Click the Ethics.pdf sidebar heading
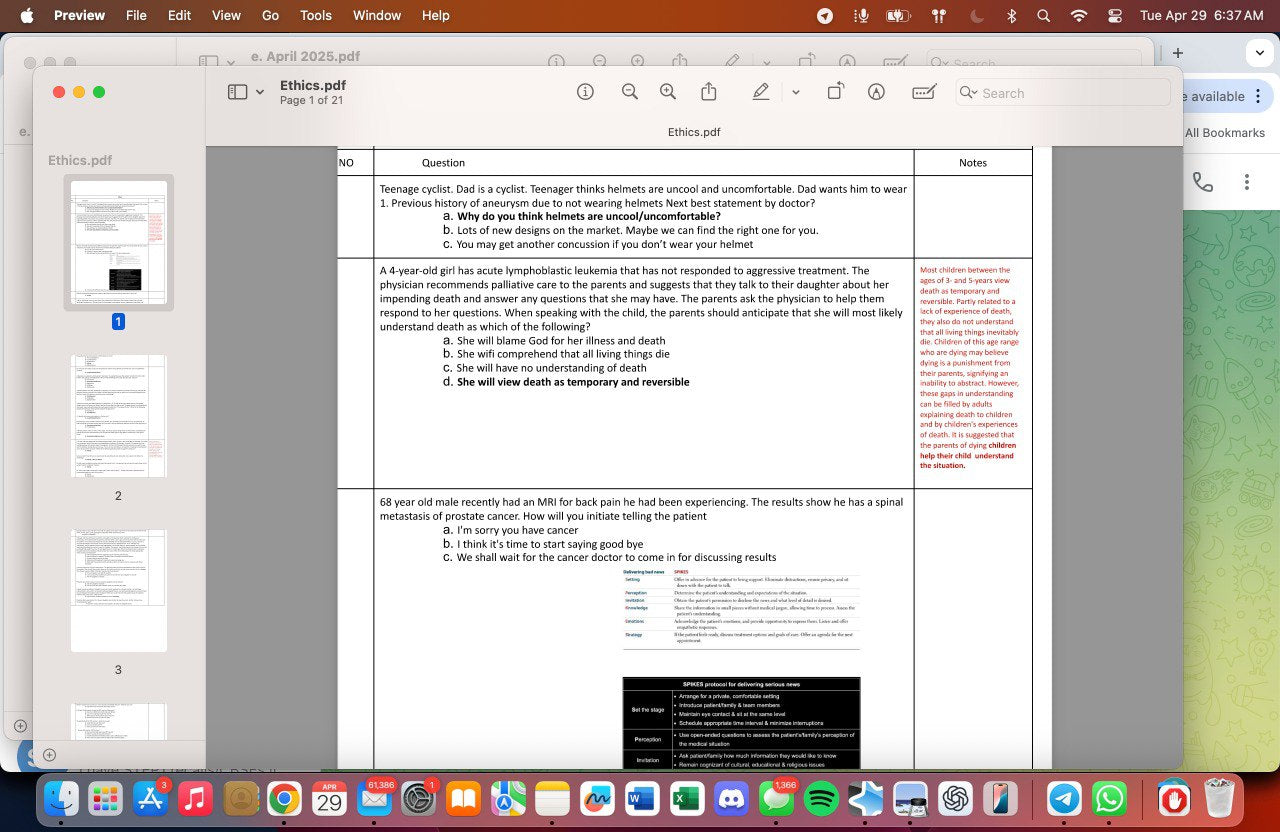 pos(80,160)
